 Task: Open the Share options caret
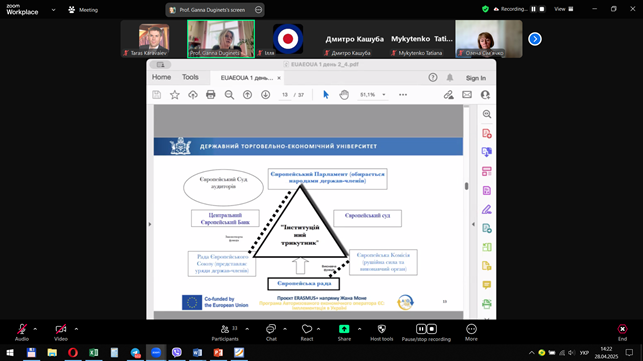360,329
